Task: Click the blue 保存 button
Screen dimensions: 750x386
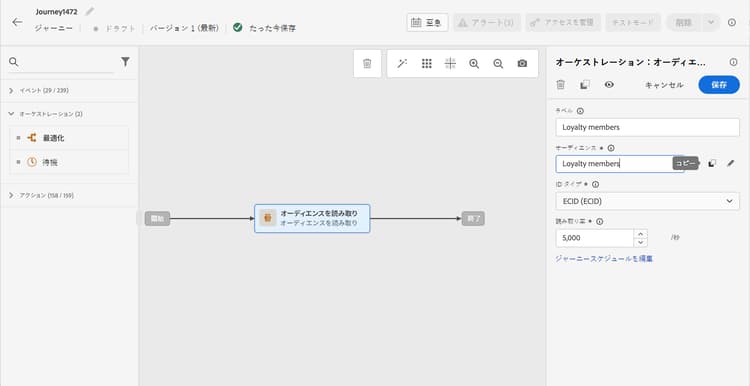Action: pyautogui.click(x=719, y=85)
